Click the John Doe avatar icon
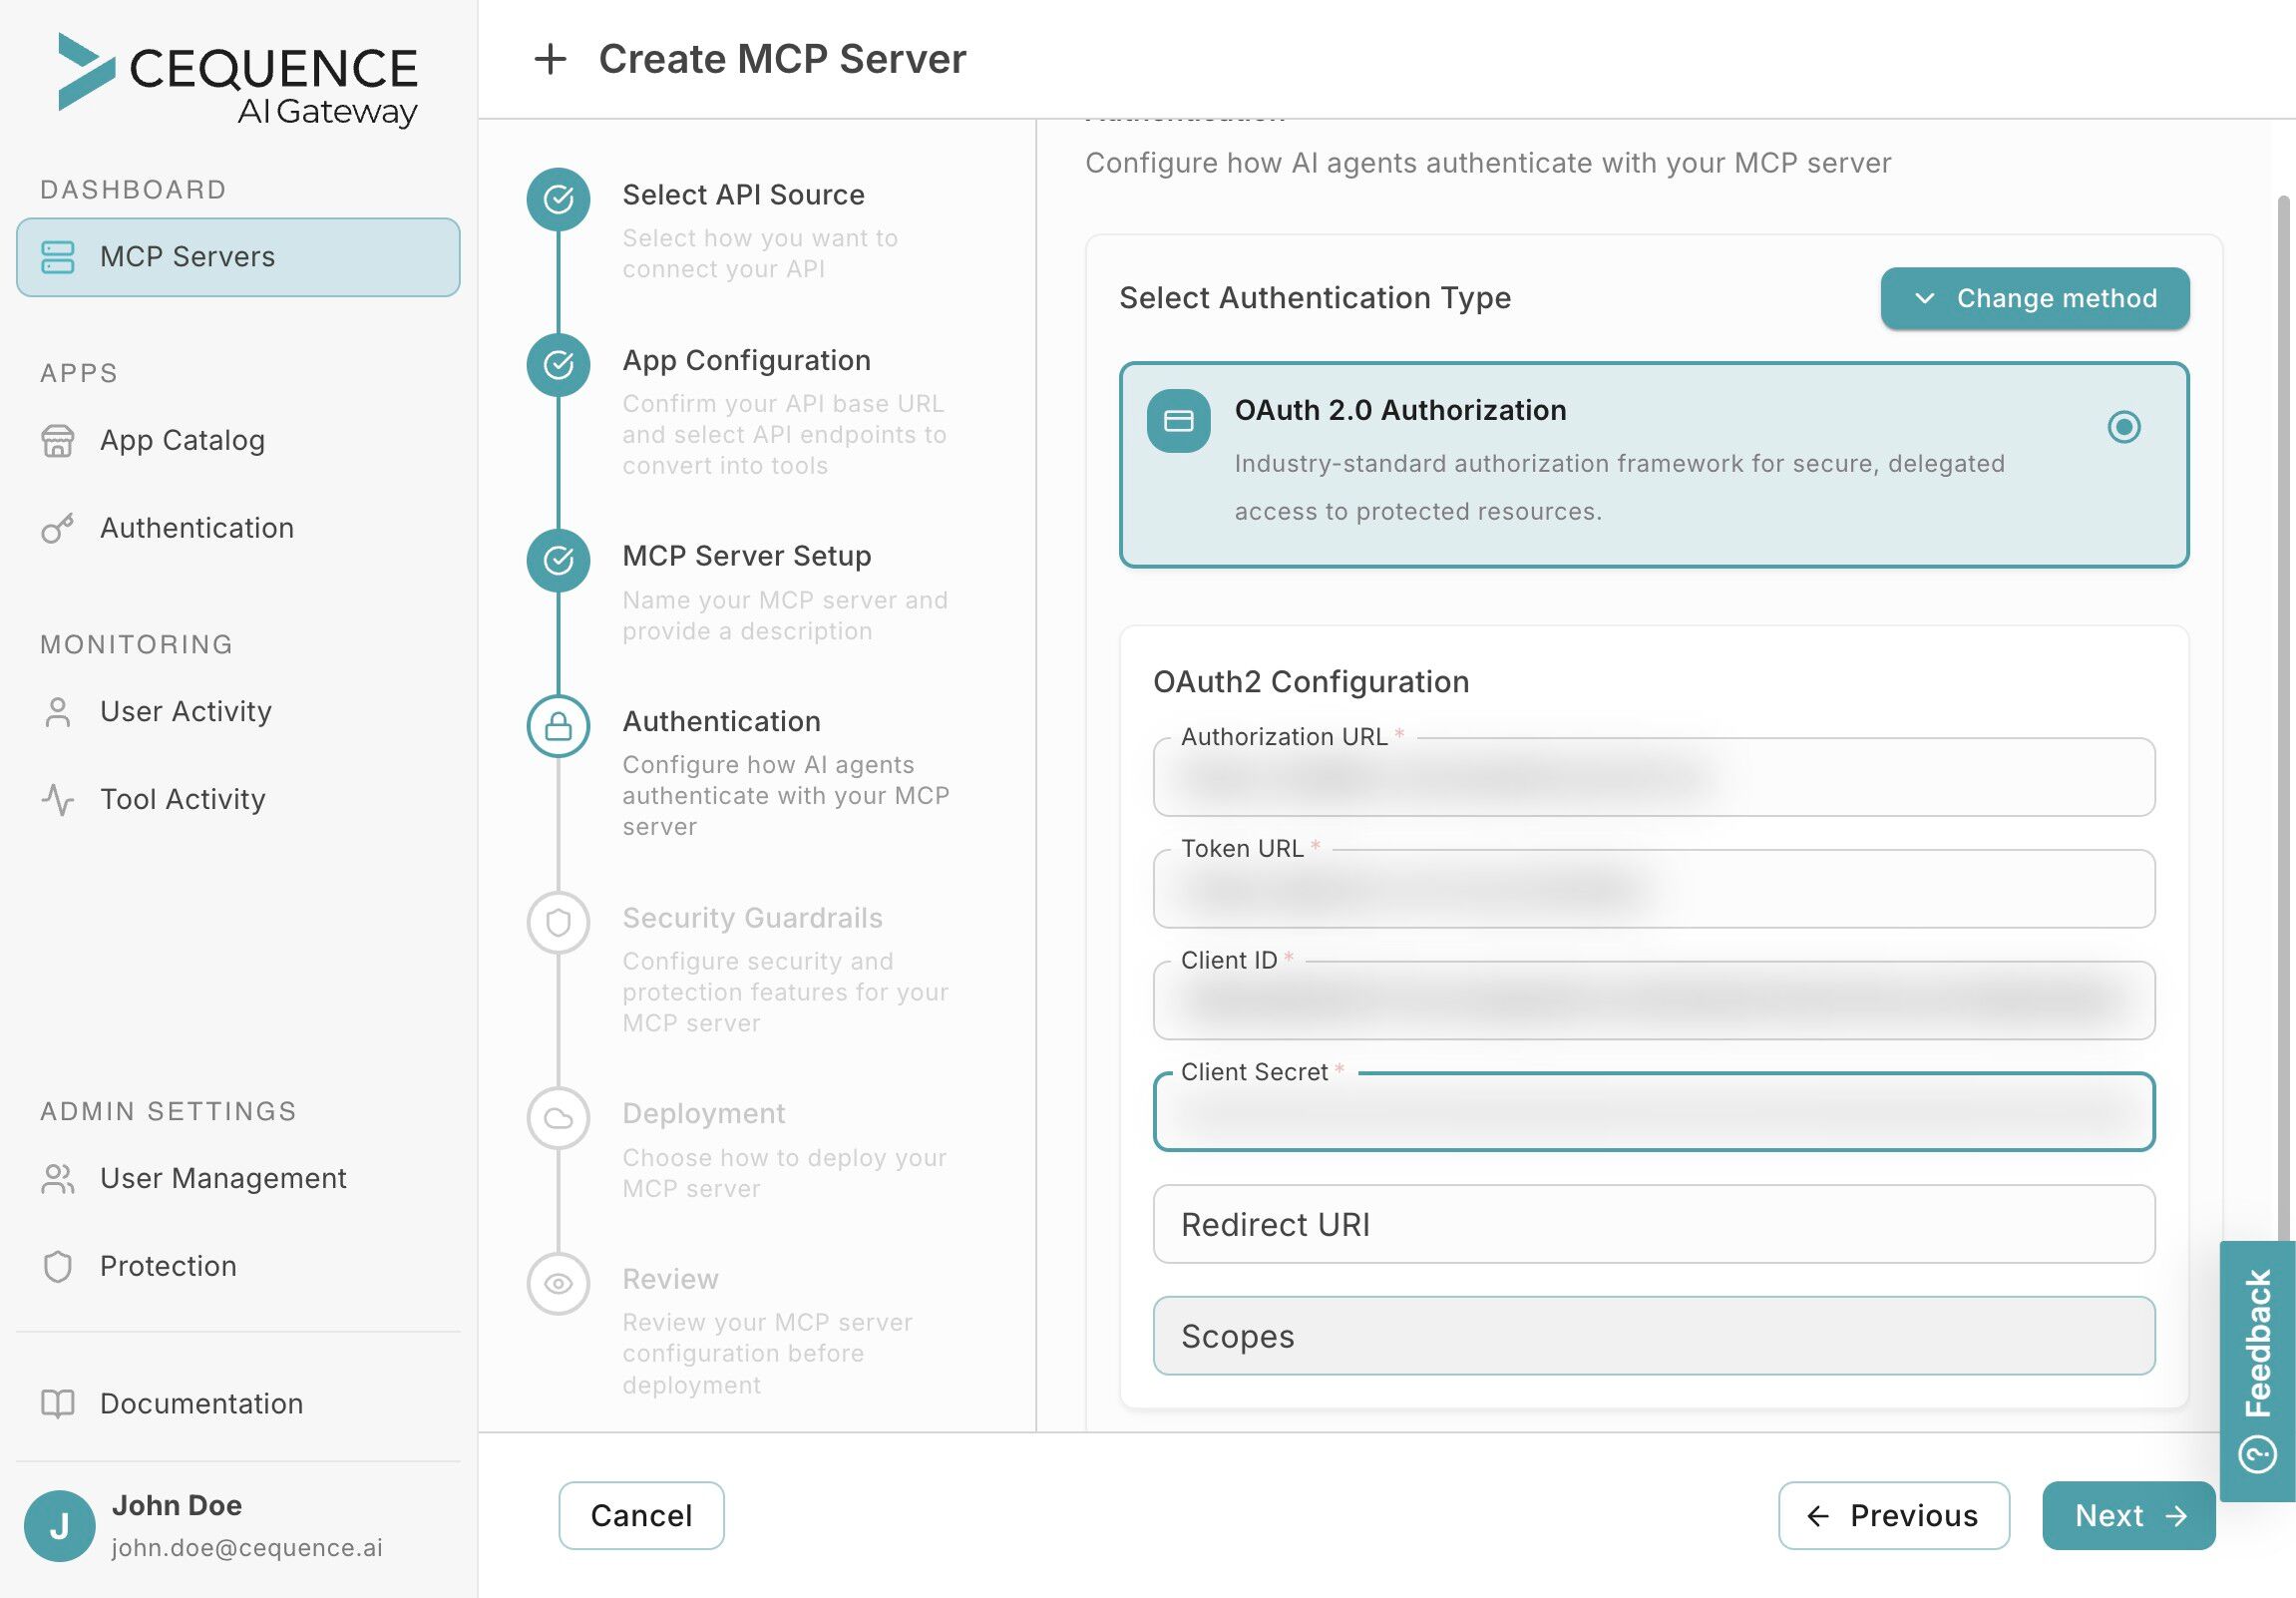The image size is (2296, 1598). (59, 1525)
